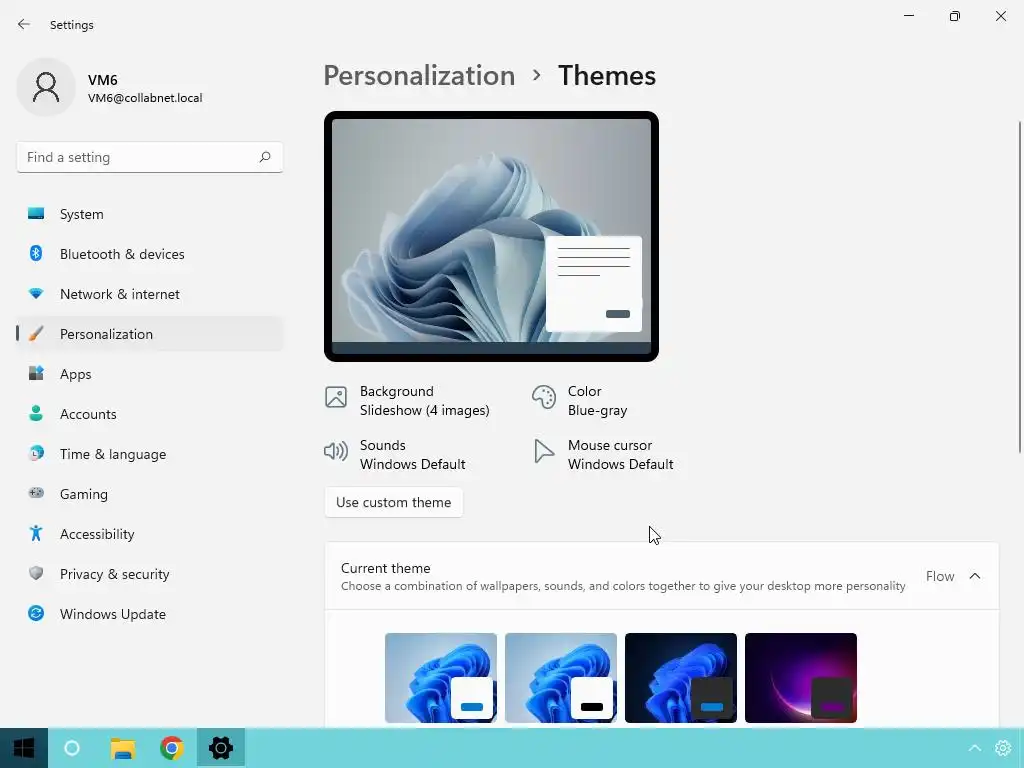Image resolution: width=1024 pixels, height=768 pixels.
Task: Click the Mouse cursor arrow icon
Action: click(x=543, y=451)
